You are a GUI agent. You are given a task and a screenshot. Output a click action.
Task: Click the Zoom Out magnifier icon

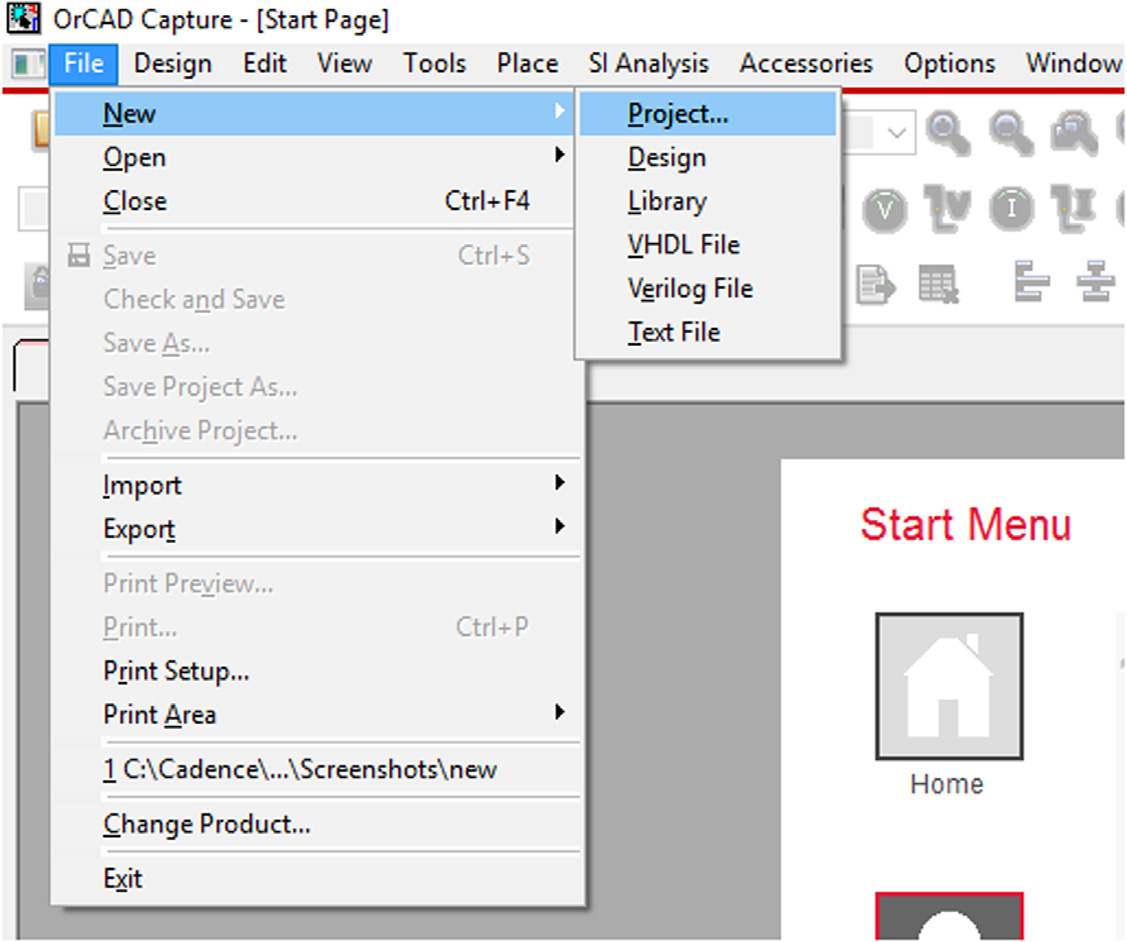coord(1010,131)
